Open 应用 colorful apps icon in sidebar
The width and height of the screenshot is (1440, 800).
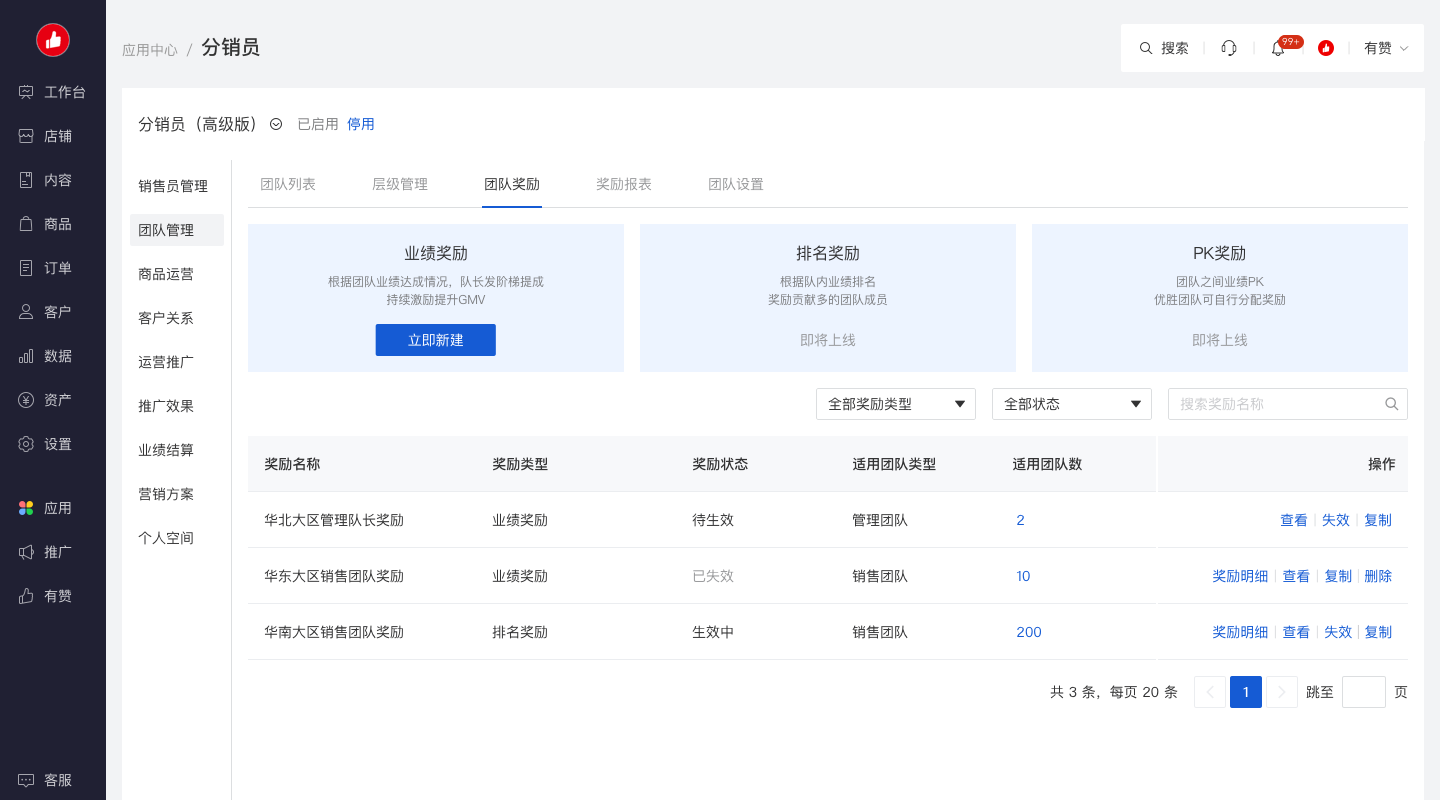[26, 508]
